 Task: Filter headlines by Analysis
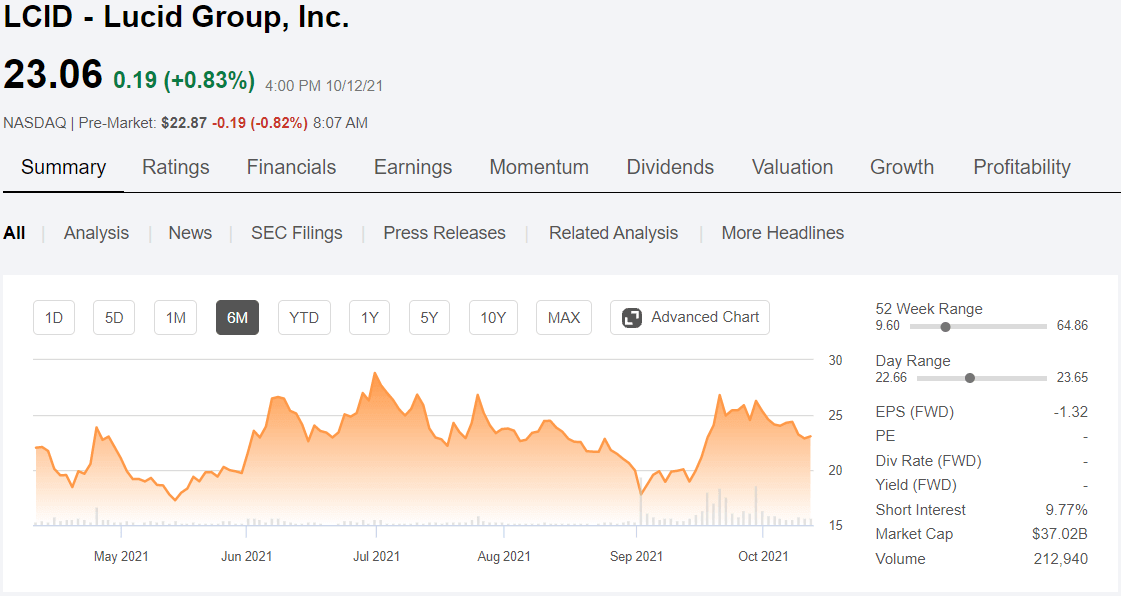pos(97,233)
